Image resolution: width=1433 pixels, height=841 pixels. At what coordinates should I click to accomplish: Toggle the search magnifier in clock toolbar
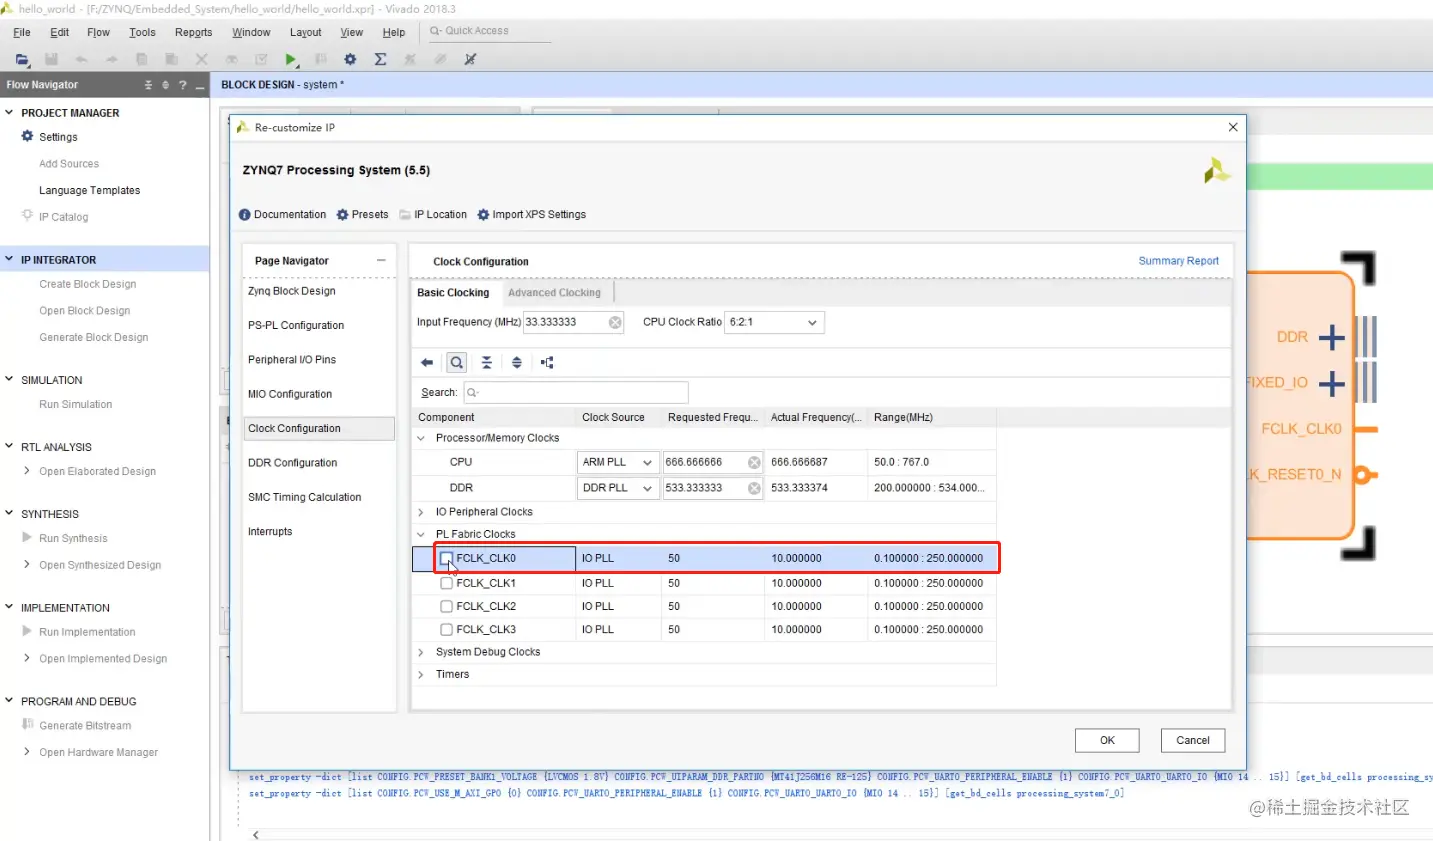456,363
